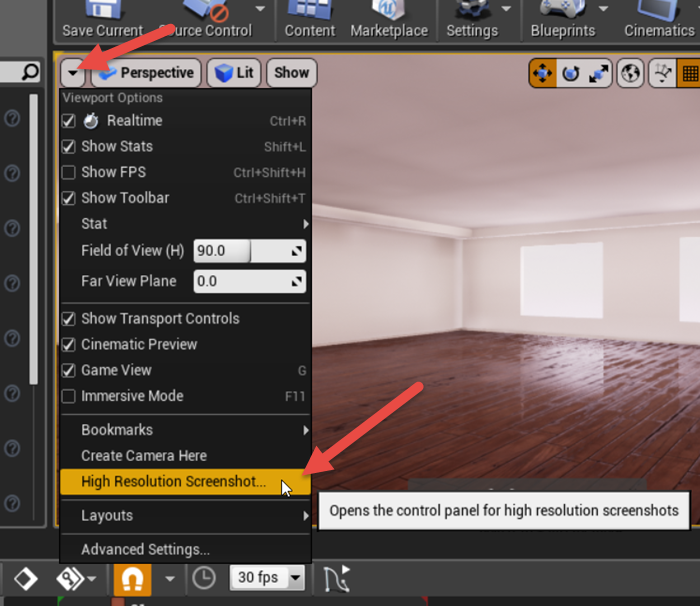Viewport: 700px width, 606px height.
Task: Click the Perspective view mode button
Action: (x=146, y=73)
